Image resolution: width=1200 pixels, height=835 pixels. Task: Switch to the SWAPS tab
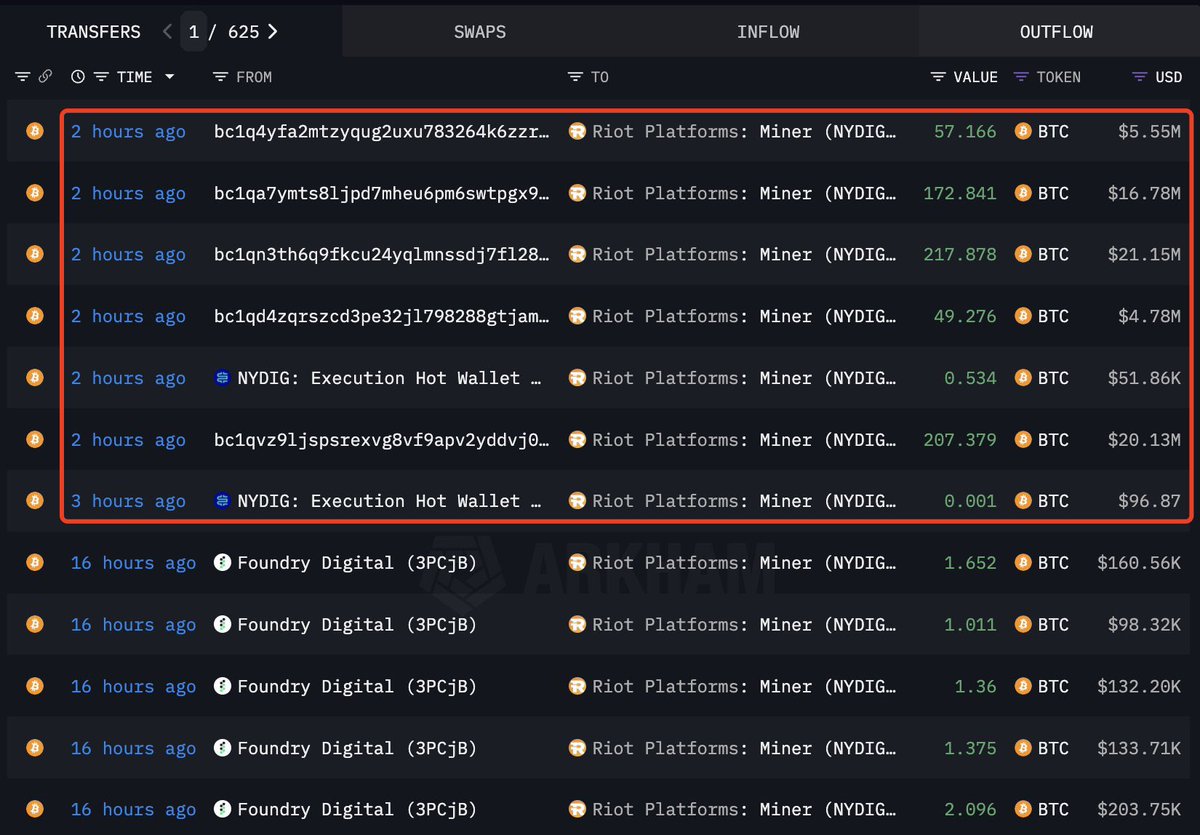480,32
